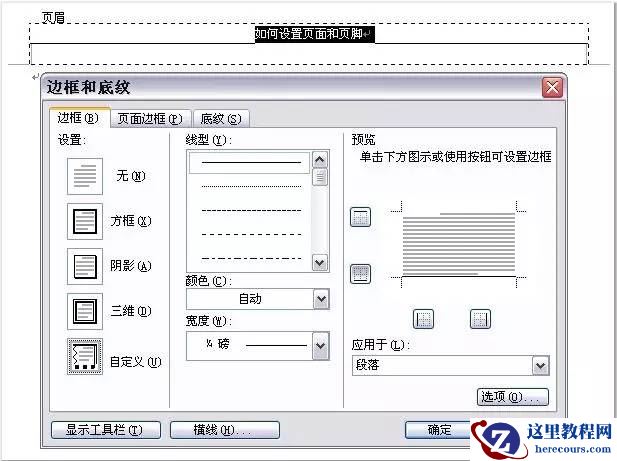Choose the long-dashed line style in 线型 list
617x461 pixels.
[251, 234]
